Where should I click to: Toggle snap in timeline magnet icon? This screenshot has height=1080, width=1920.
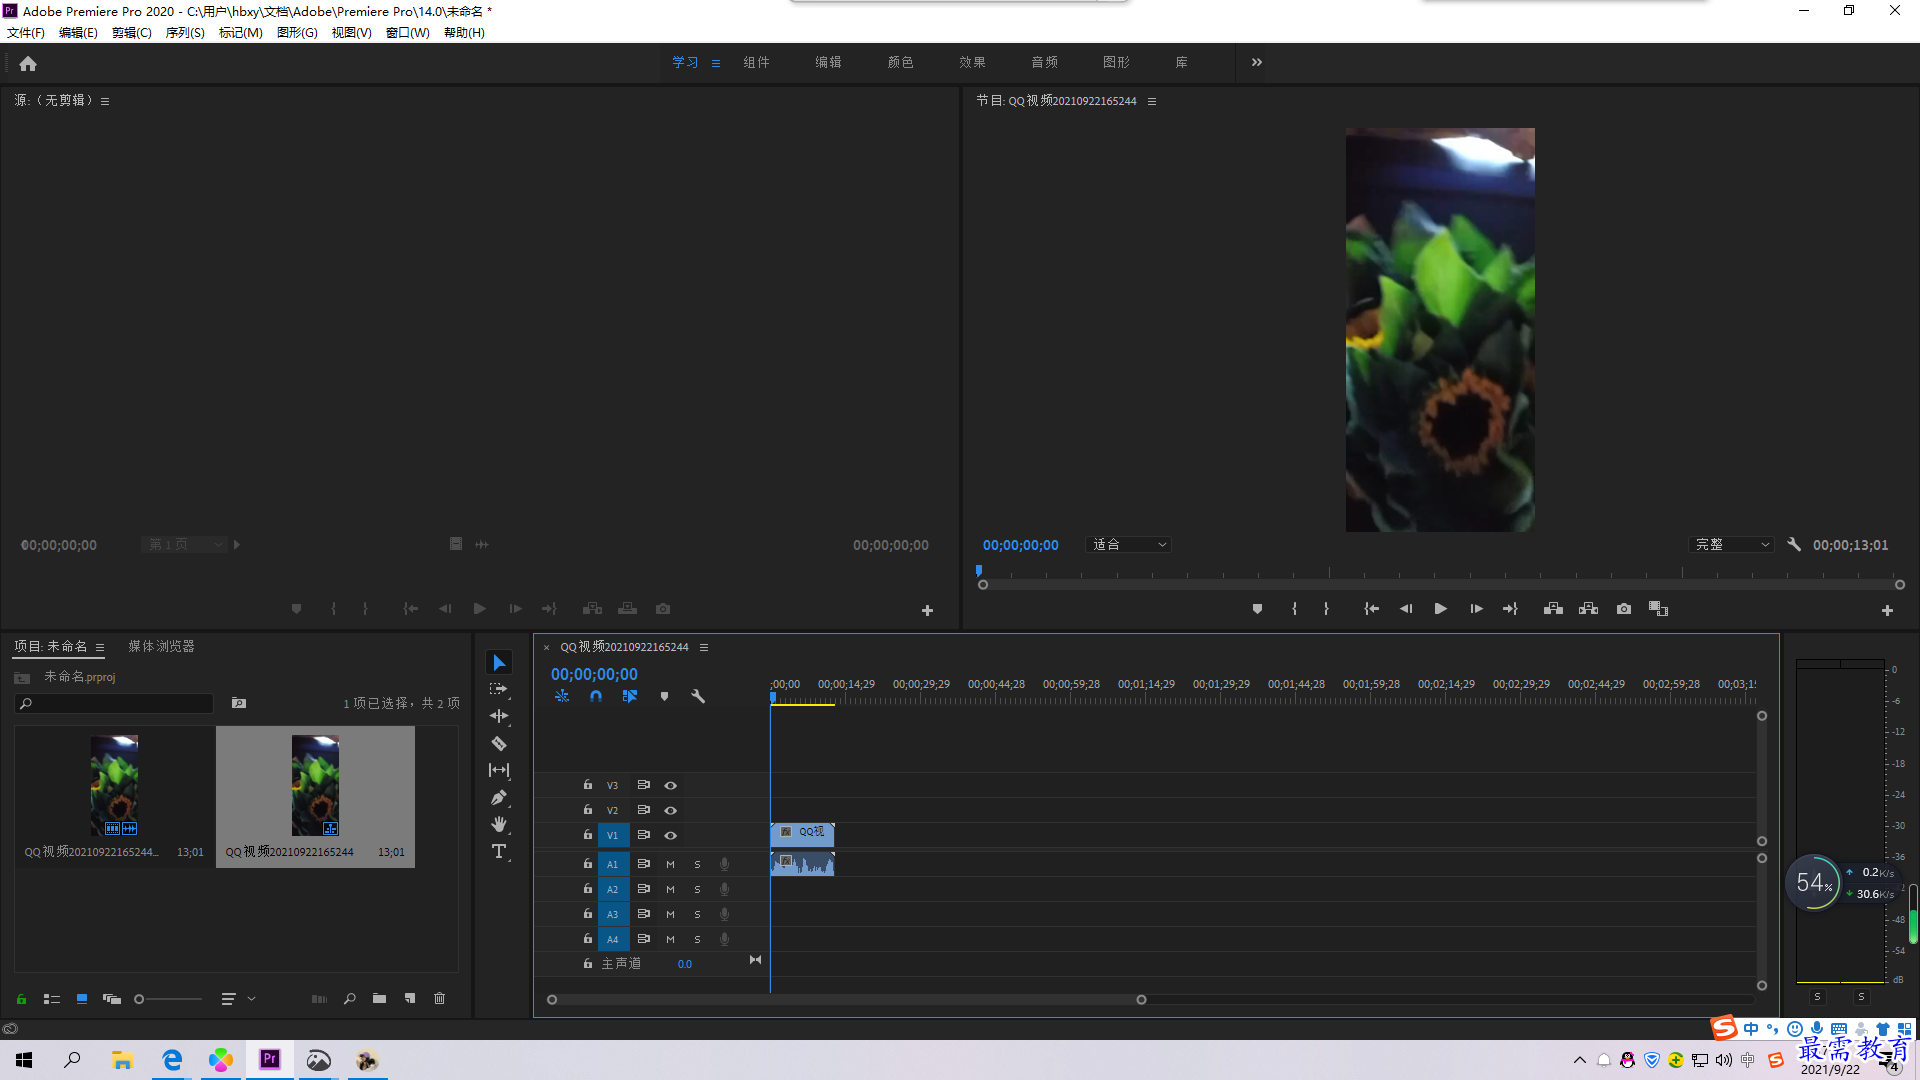point(596,696)
